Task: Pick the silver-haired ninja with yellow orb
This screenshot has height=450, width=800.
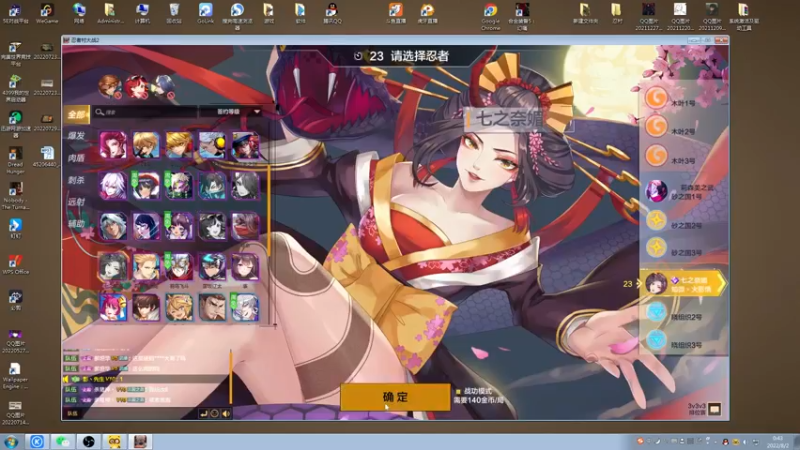Action: [x=212, y=145]
